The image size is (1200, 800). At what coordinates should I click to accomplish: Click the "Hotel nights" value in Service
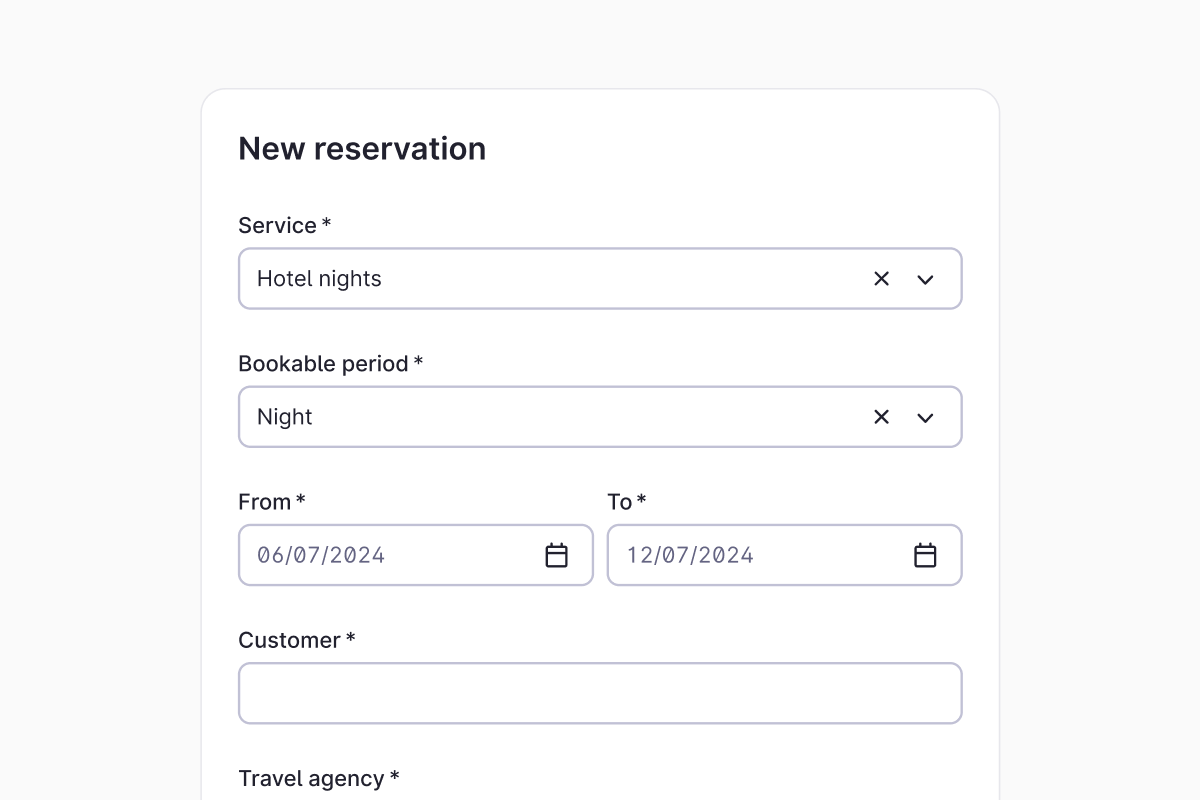[319, 279]
